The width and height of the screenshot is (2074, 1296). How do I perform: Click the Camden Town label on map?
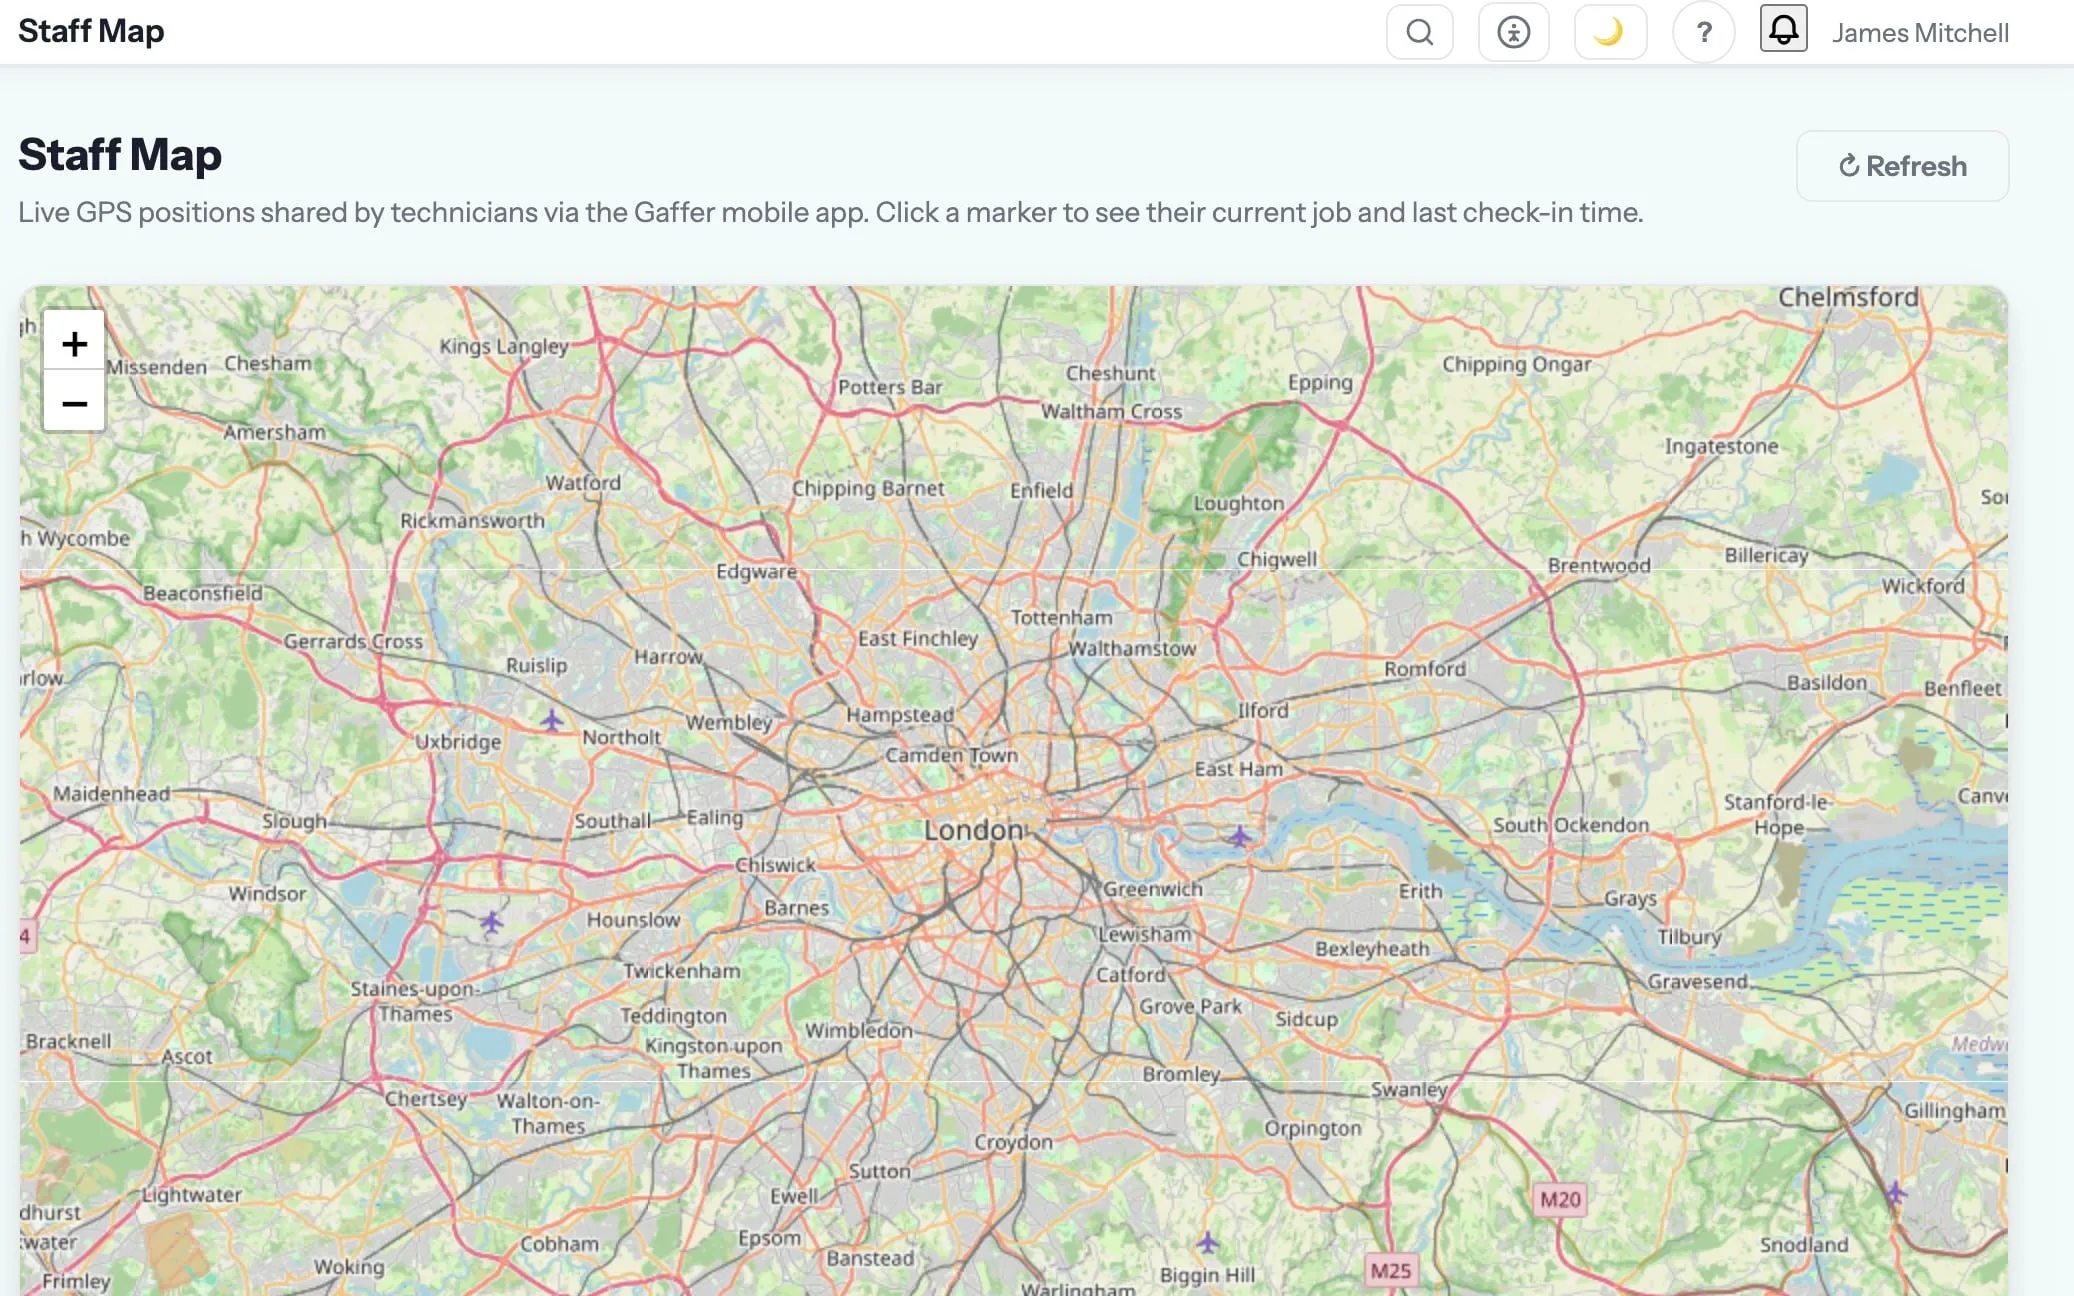(951, 755)
